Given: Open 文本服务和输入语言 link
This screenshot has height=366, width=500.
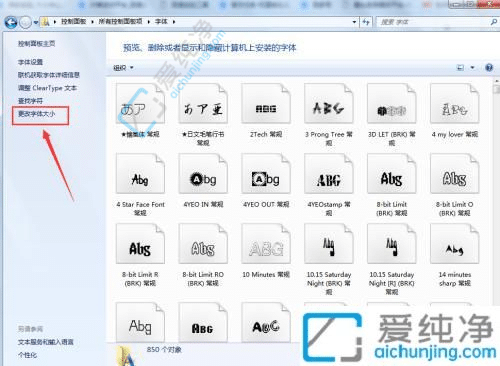Looking at the screenshot, I should tap(45, 342).
